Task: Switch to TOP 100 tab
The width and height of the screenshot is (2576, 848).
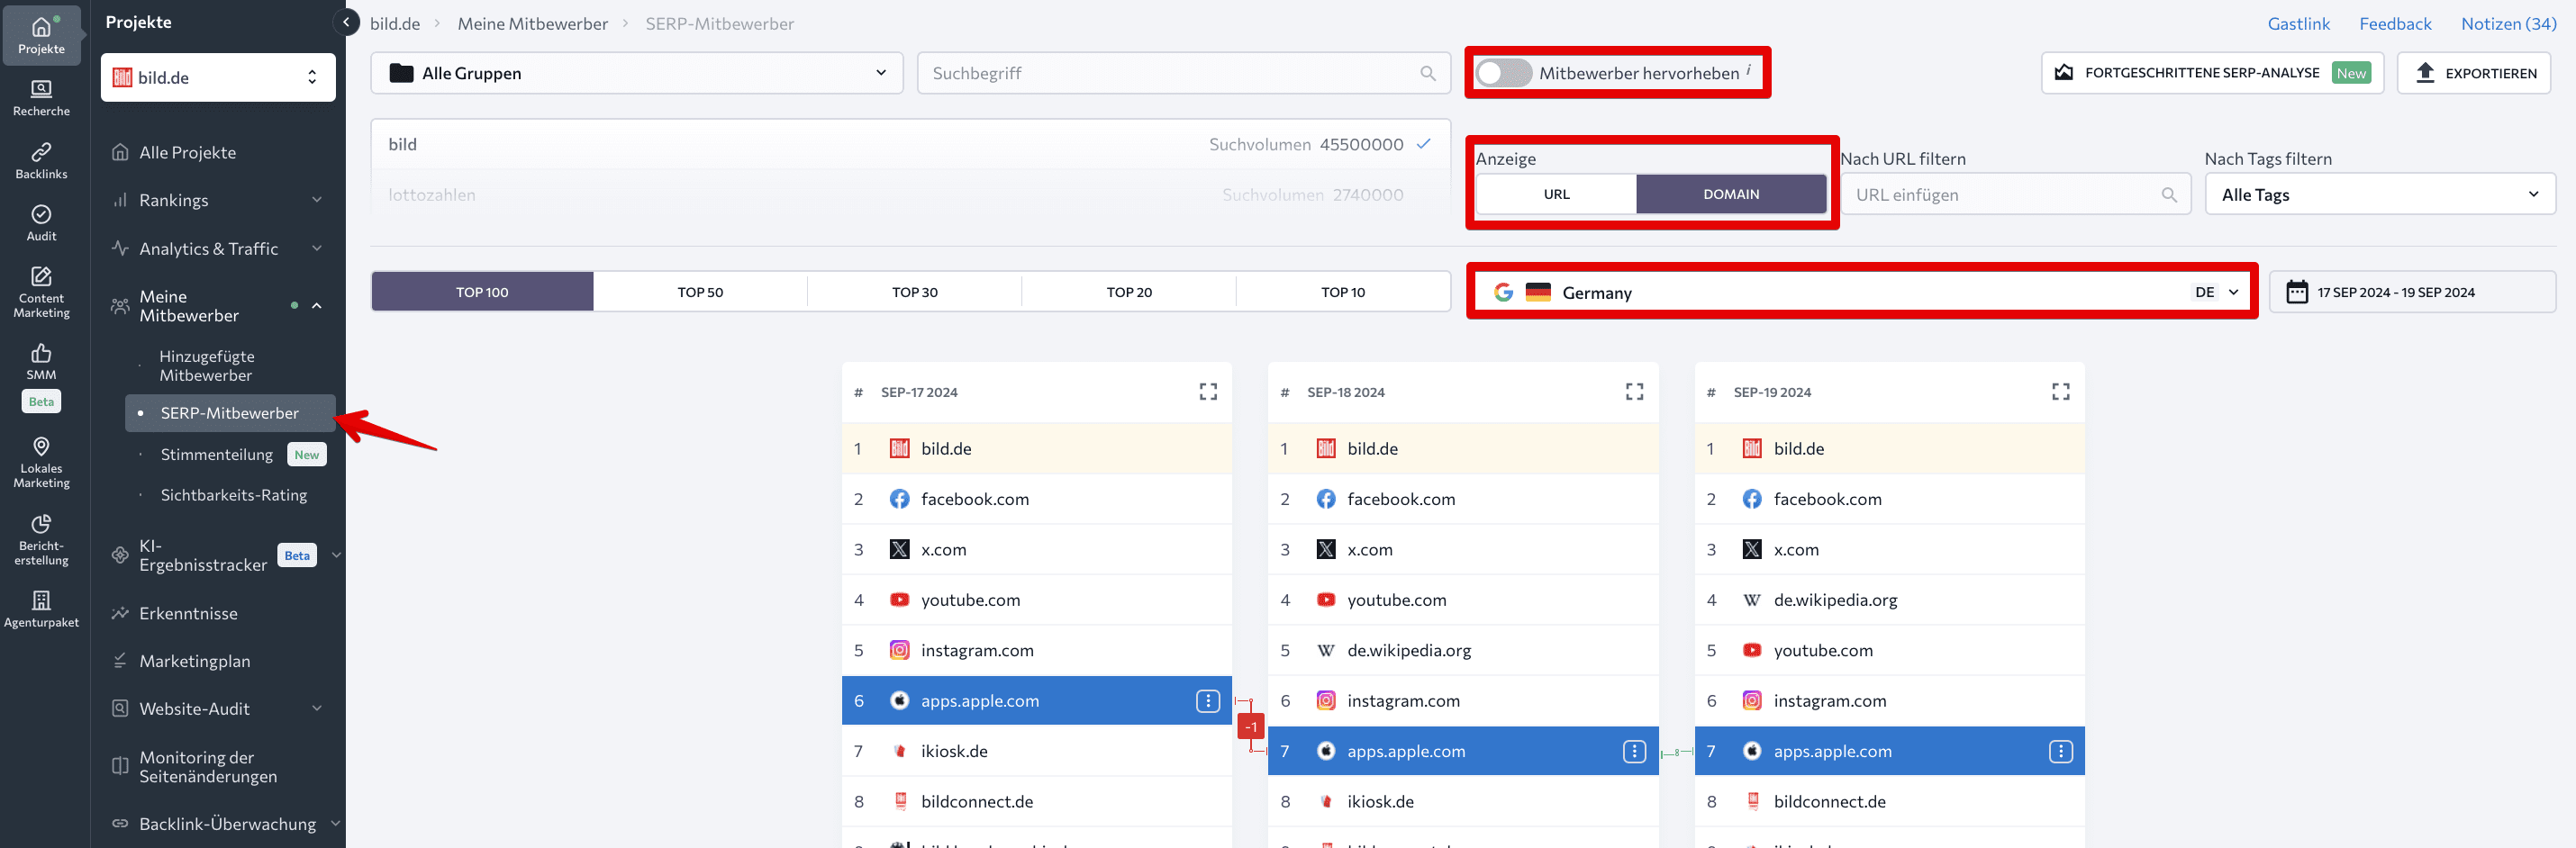Action: click(x=482, y=292)
